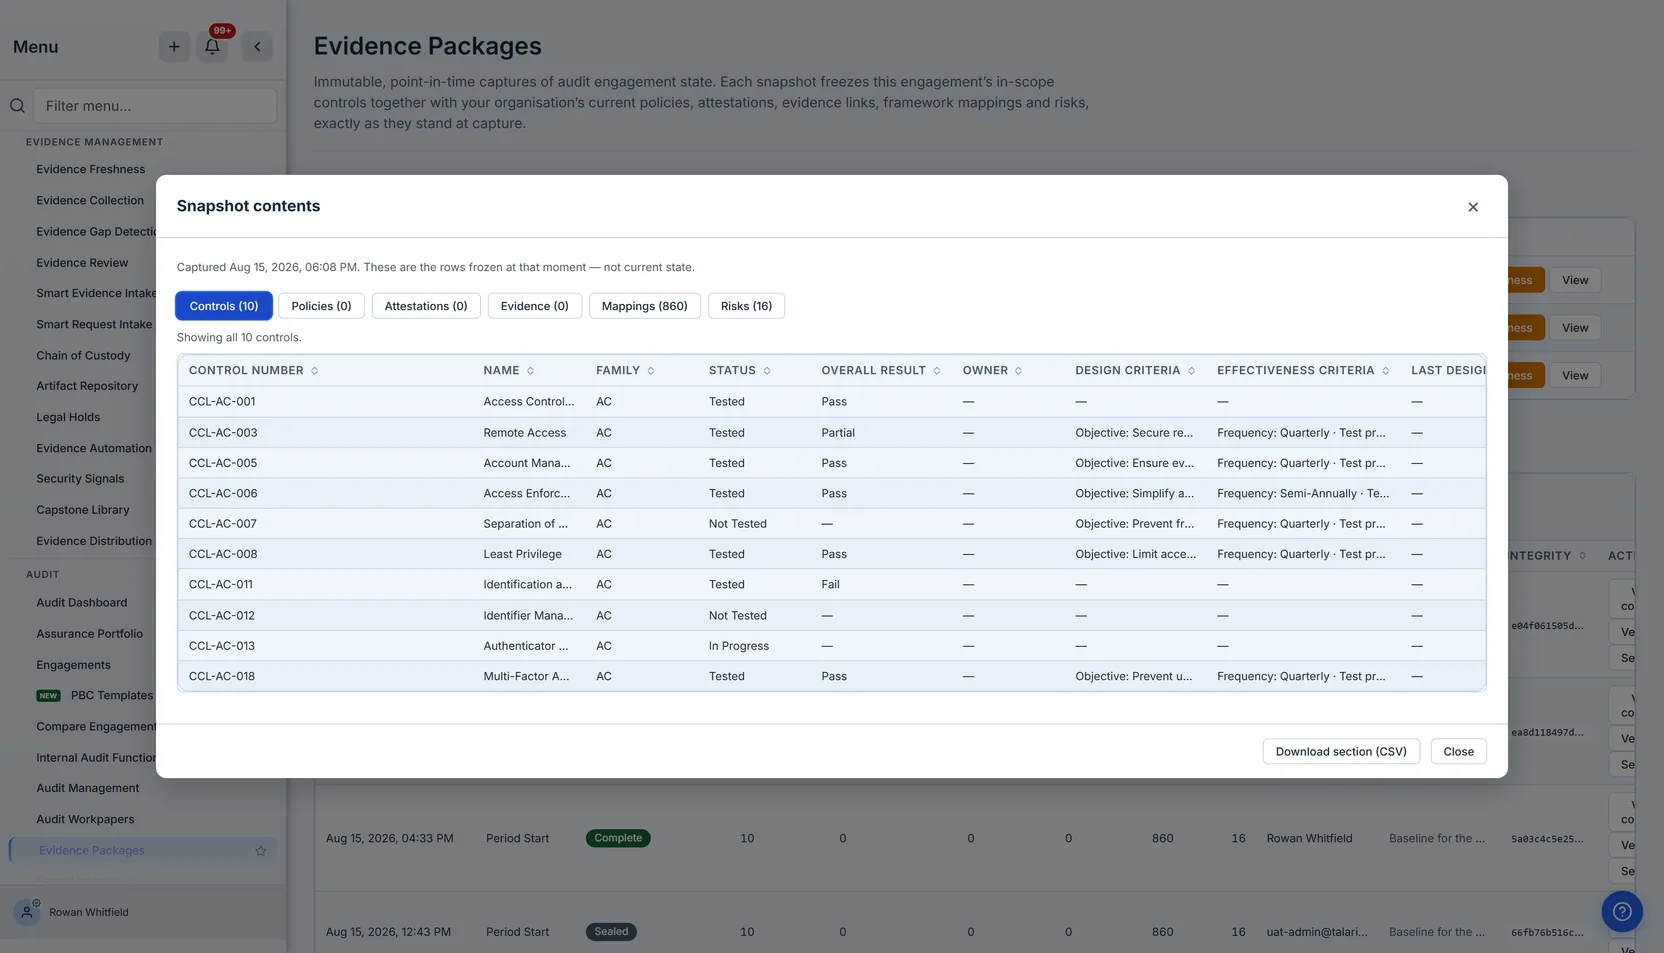
Task: Open the Evidence (0) tab
Action: pos(534,306)
